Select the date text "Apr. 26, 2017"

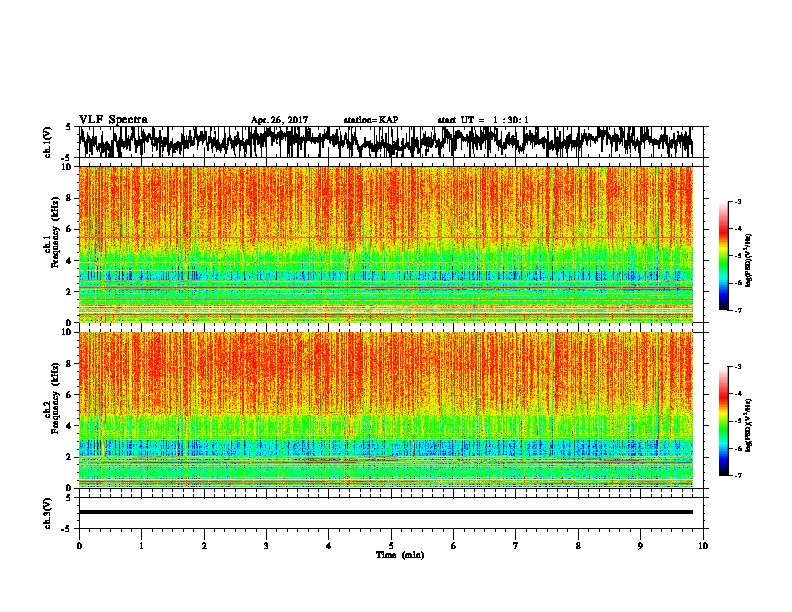coord(279,120)
